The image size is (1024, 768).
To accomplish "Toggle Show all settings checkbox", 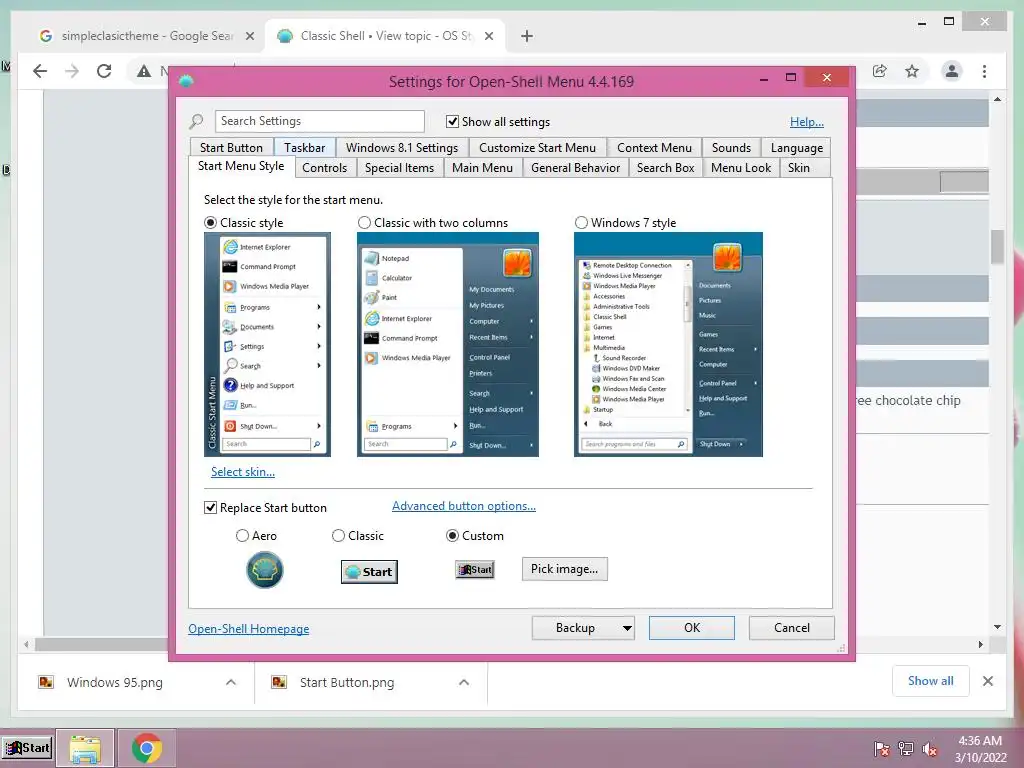I will [x=452, y=121].
